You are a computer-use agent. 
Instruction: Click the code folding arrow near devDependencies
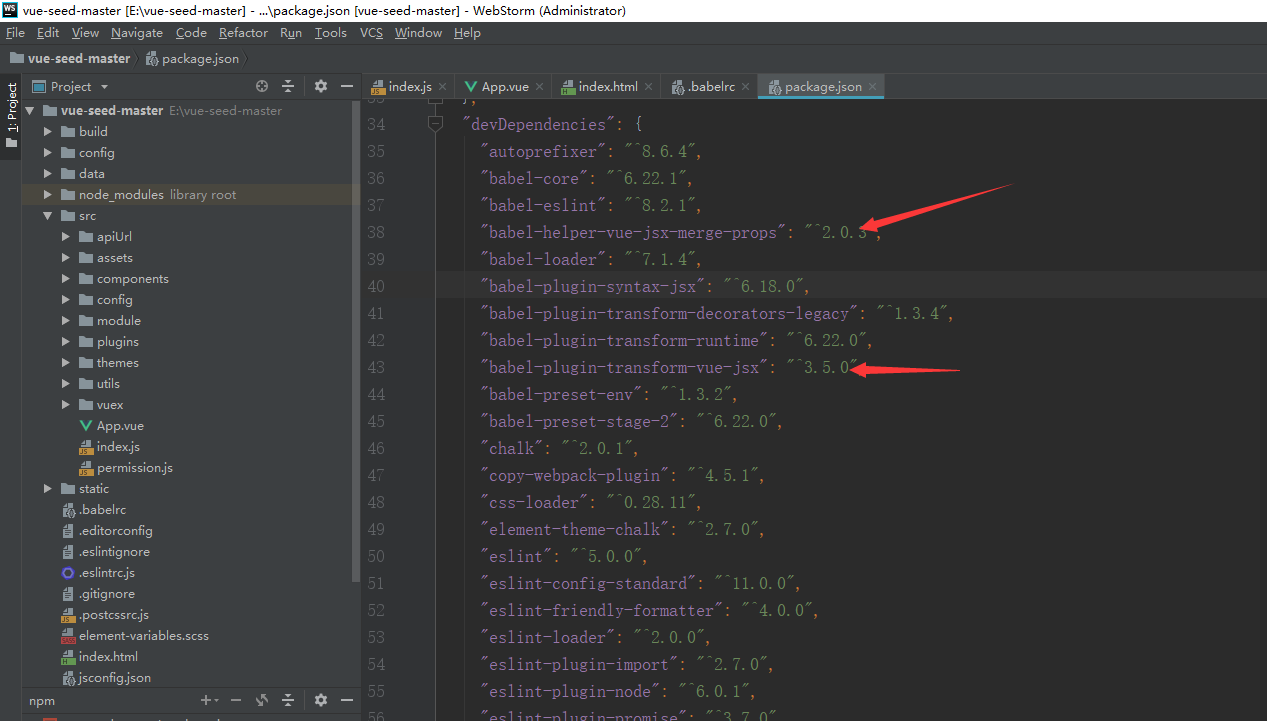(x=435, y=123)
